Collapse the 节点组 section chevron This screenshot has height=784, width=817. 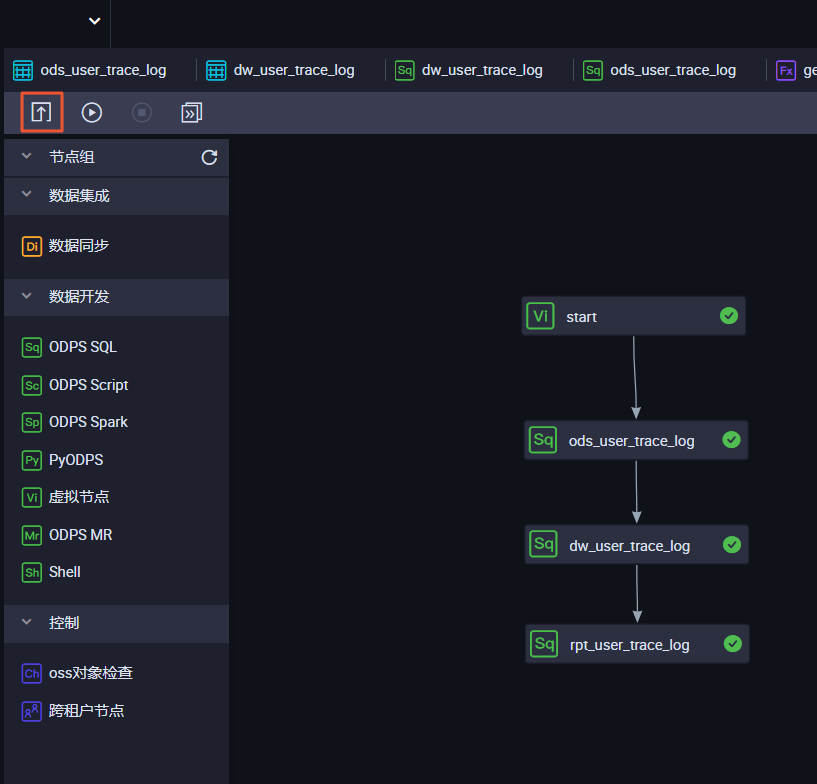coord(27,156)
